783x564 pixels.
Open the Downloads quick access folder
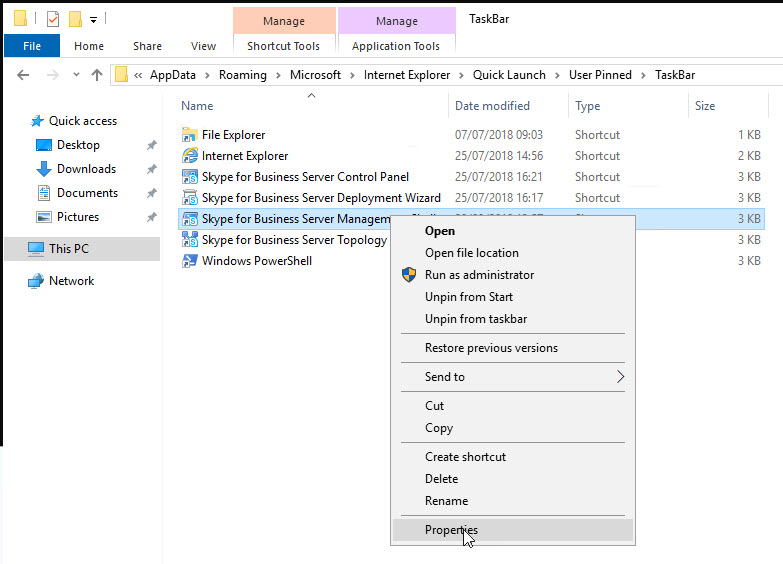(x=86, y=169)
